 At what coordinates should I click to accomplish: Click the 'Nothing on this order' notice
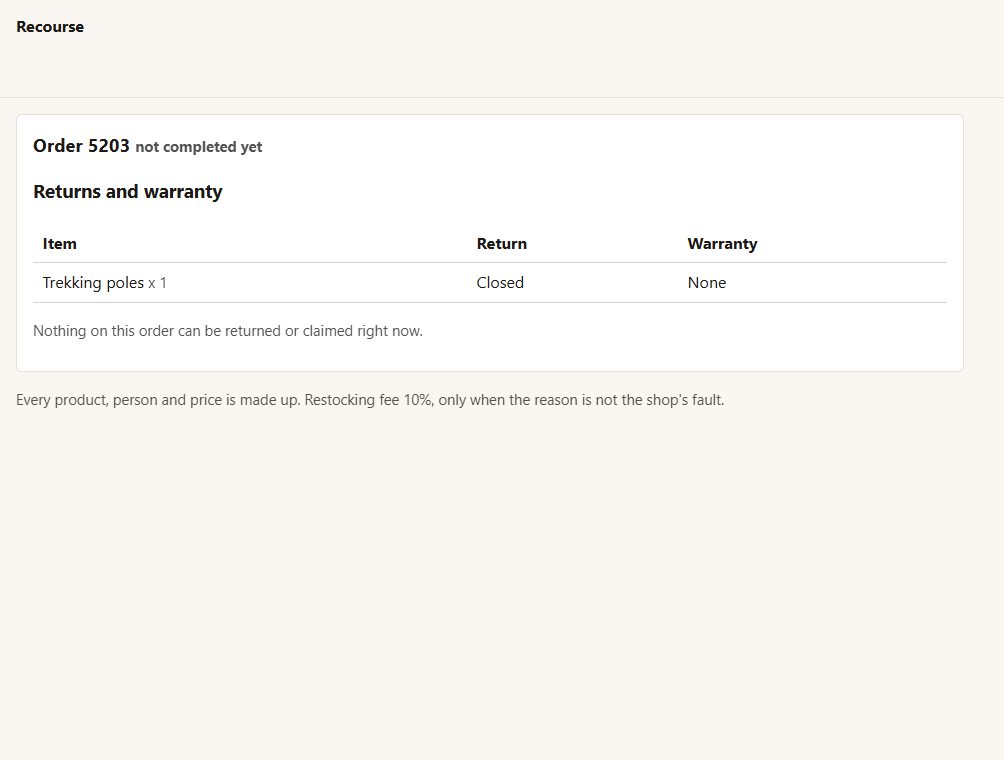tap(228, 331)
